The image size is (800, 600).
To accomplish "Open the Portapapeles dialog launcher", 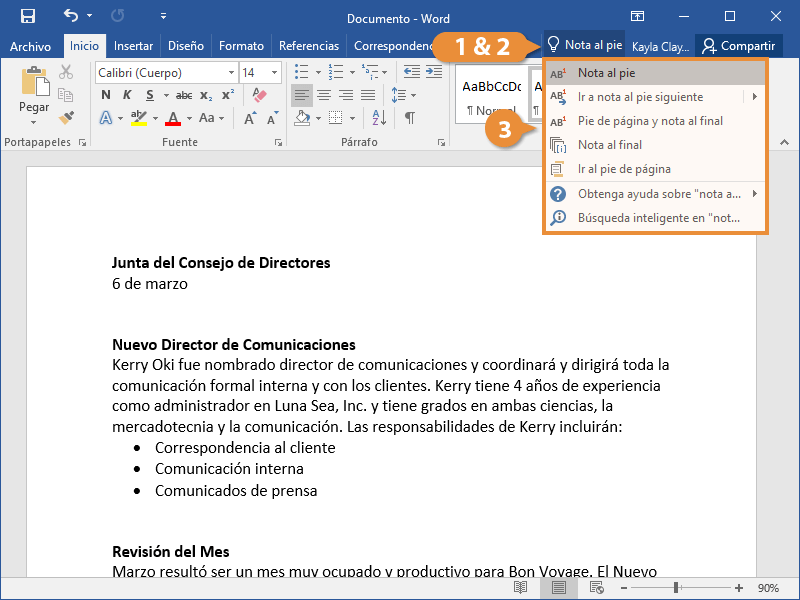I will tap(82, 143).
